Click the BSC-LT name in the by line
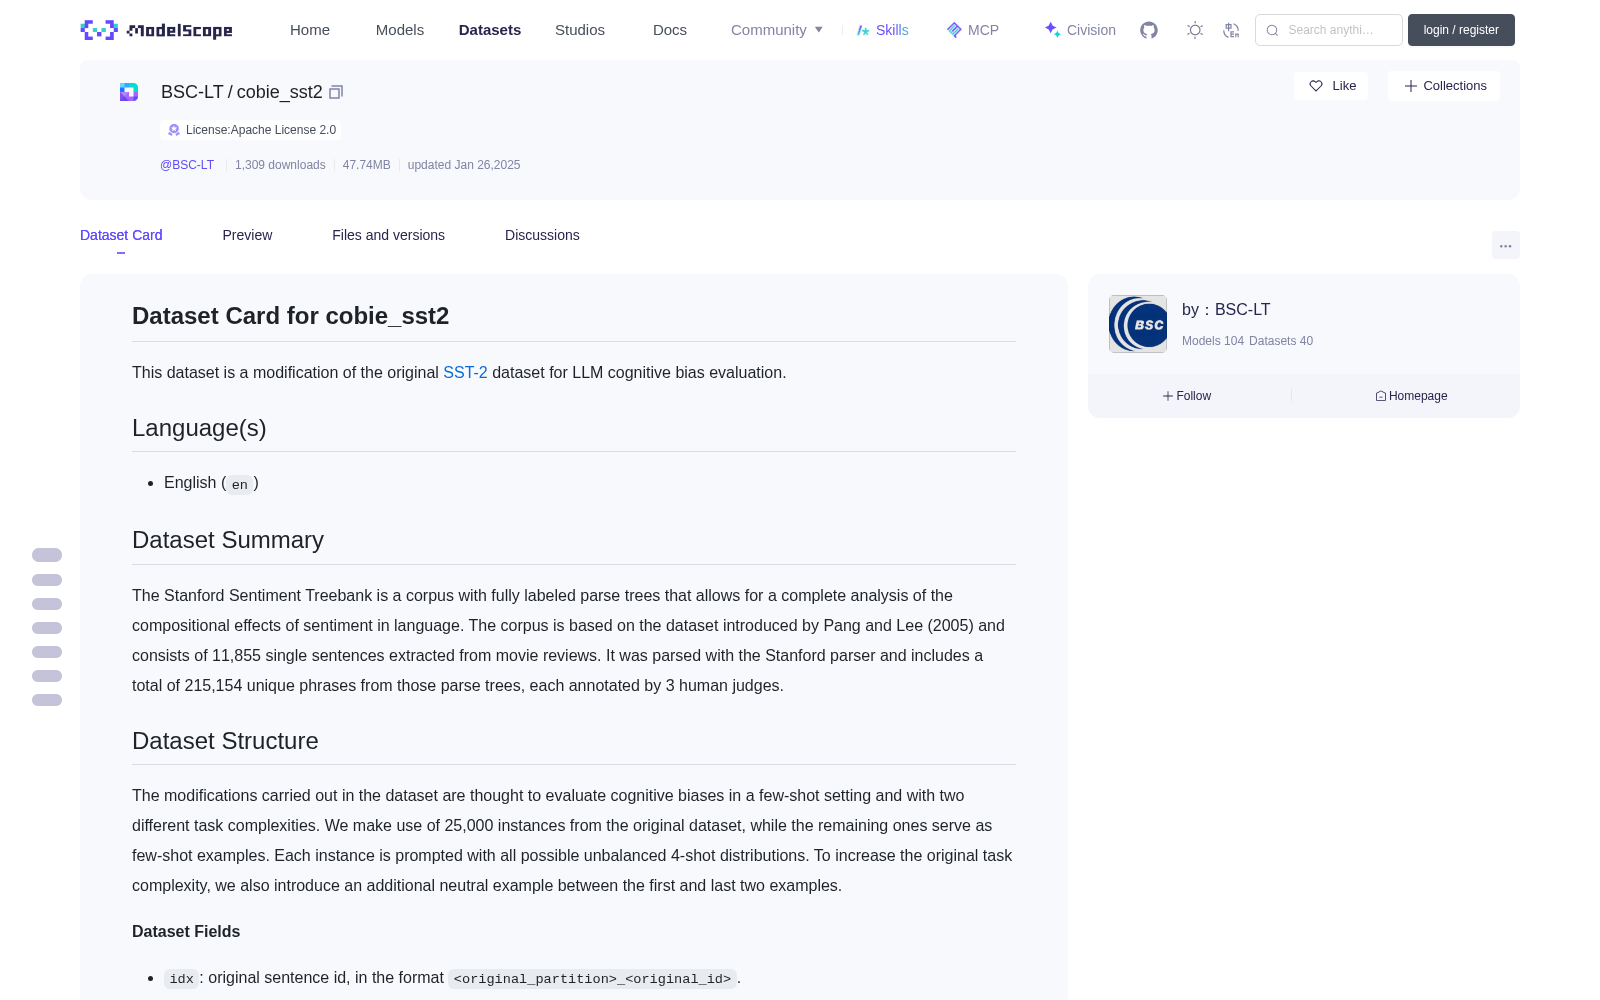The height and width of the screenshot is (1000, 1600). click(1242, 310)
